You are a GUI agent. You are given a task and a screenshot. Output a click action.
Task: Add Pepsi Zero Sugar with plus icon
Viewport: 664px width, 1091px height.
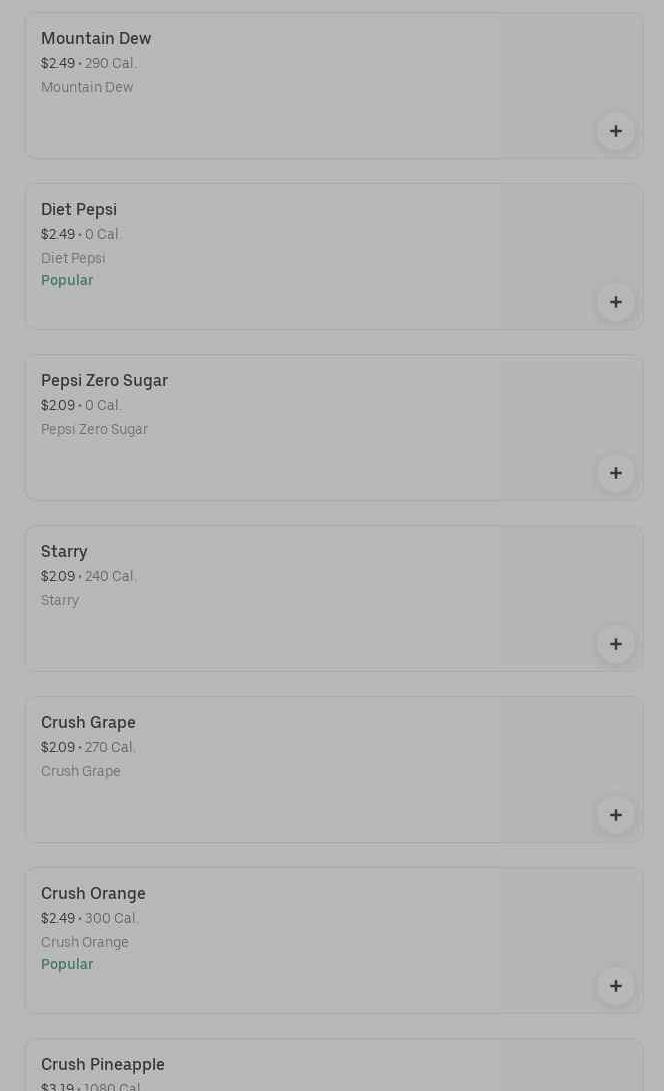click(x=616, y=473)
